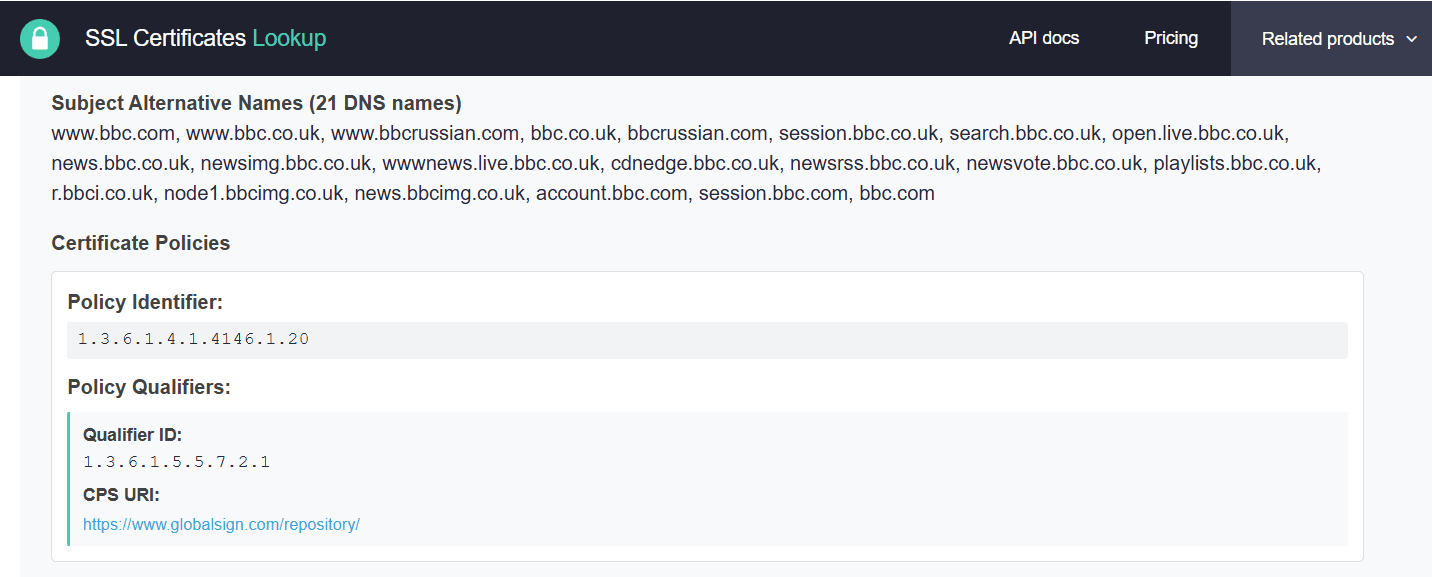Click the account.bbc.com DNS name

[612, 194]
